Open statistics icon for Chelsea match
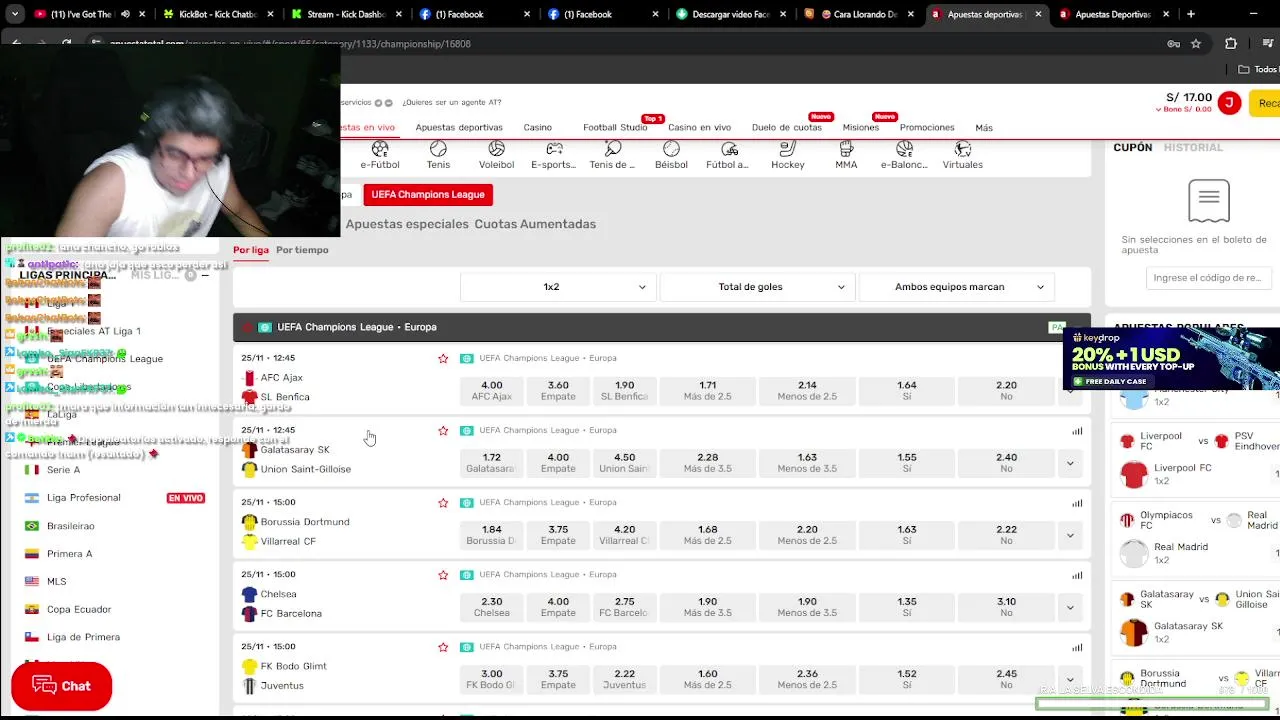Screen dimensions: 1280x720 pos(1077,575)
